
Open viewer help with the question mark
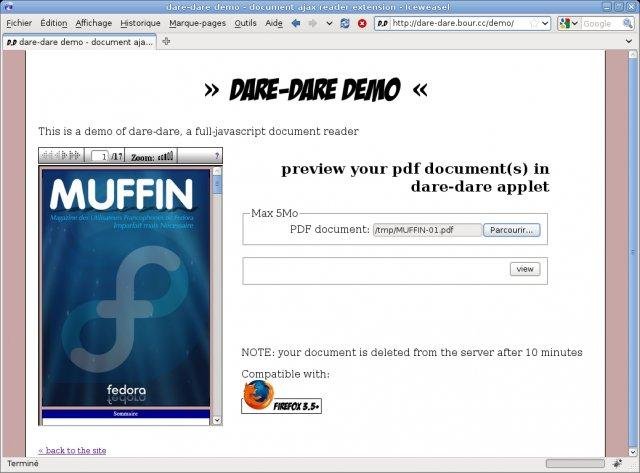pyautogui.click(x=217, y=156)
